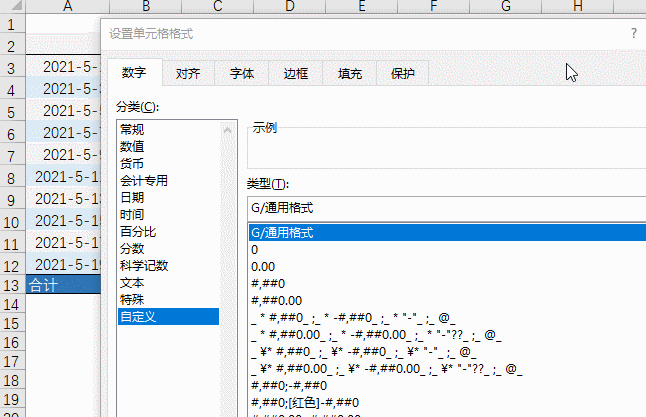Choose 日期 in the category list
This screenshot has height=417, width=646.
tap(132, 197)
